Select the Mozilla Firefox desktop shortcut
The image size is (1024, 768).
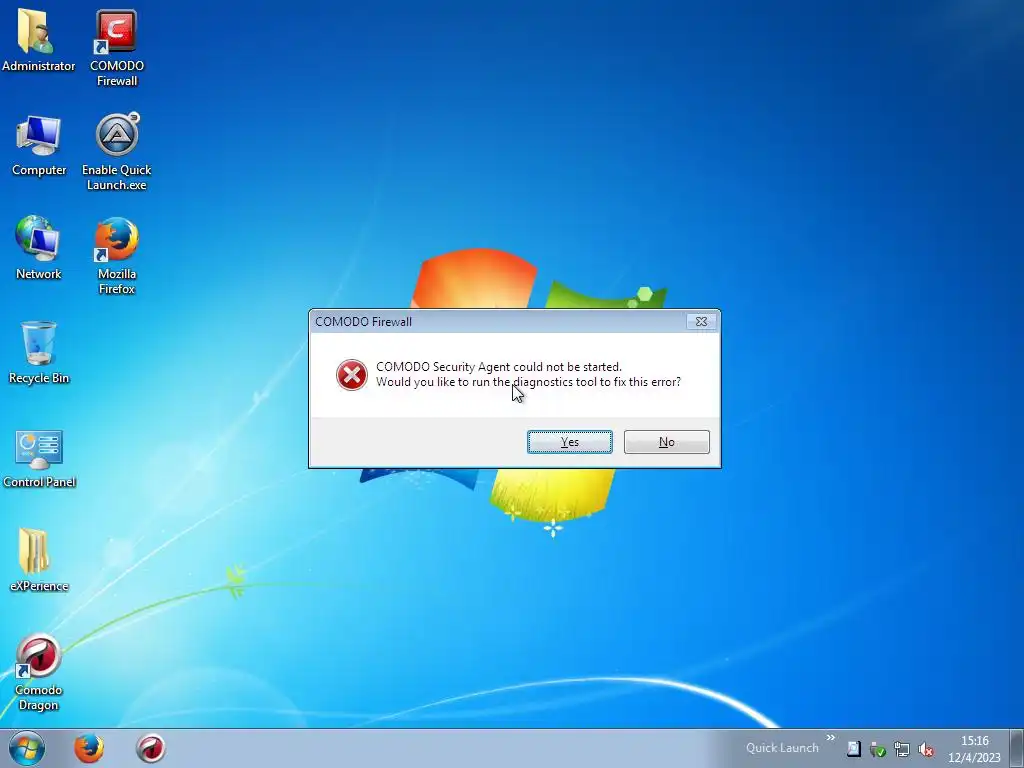click(116, 256)
